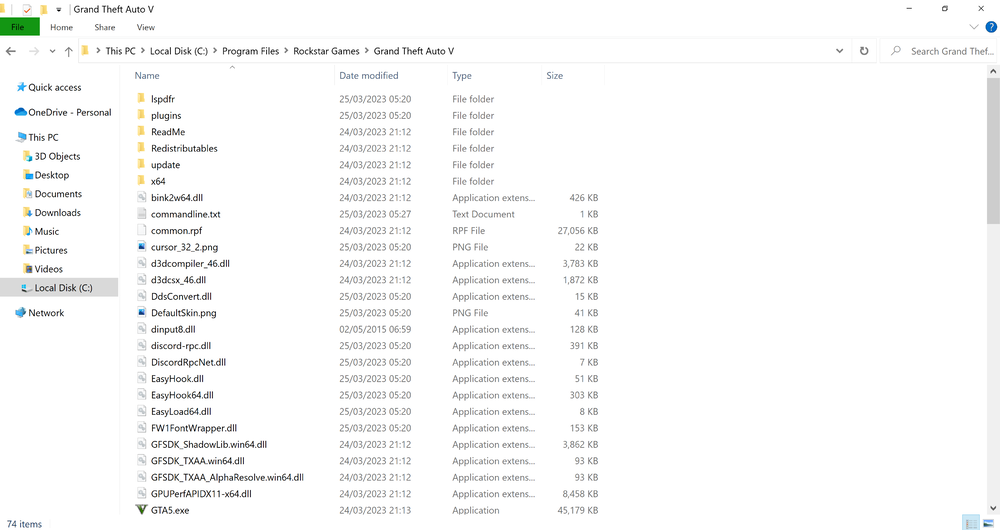
Task: Open the recent locations dropdown arrow
Action: coord(52,51)
